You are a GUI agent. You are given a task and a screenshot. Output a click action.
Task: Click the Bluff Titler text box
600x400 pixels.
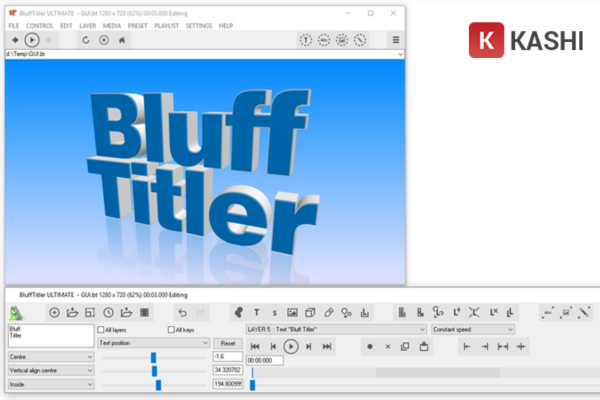coord(51,336)
